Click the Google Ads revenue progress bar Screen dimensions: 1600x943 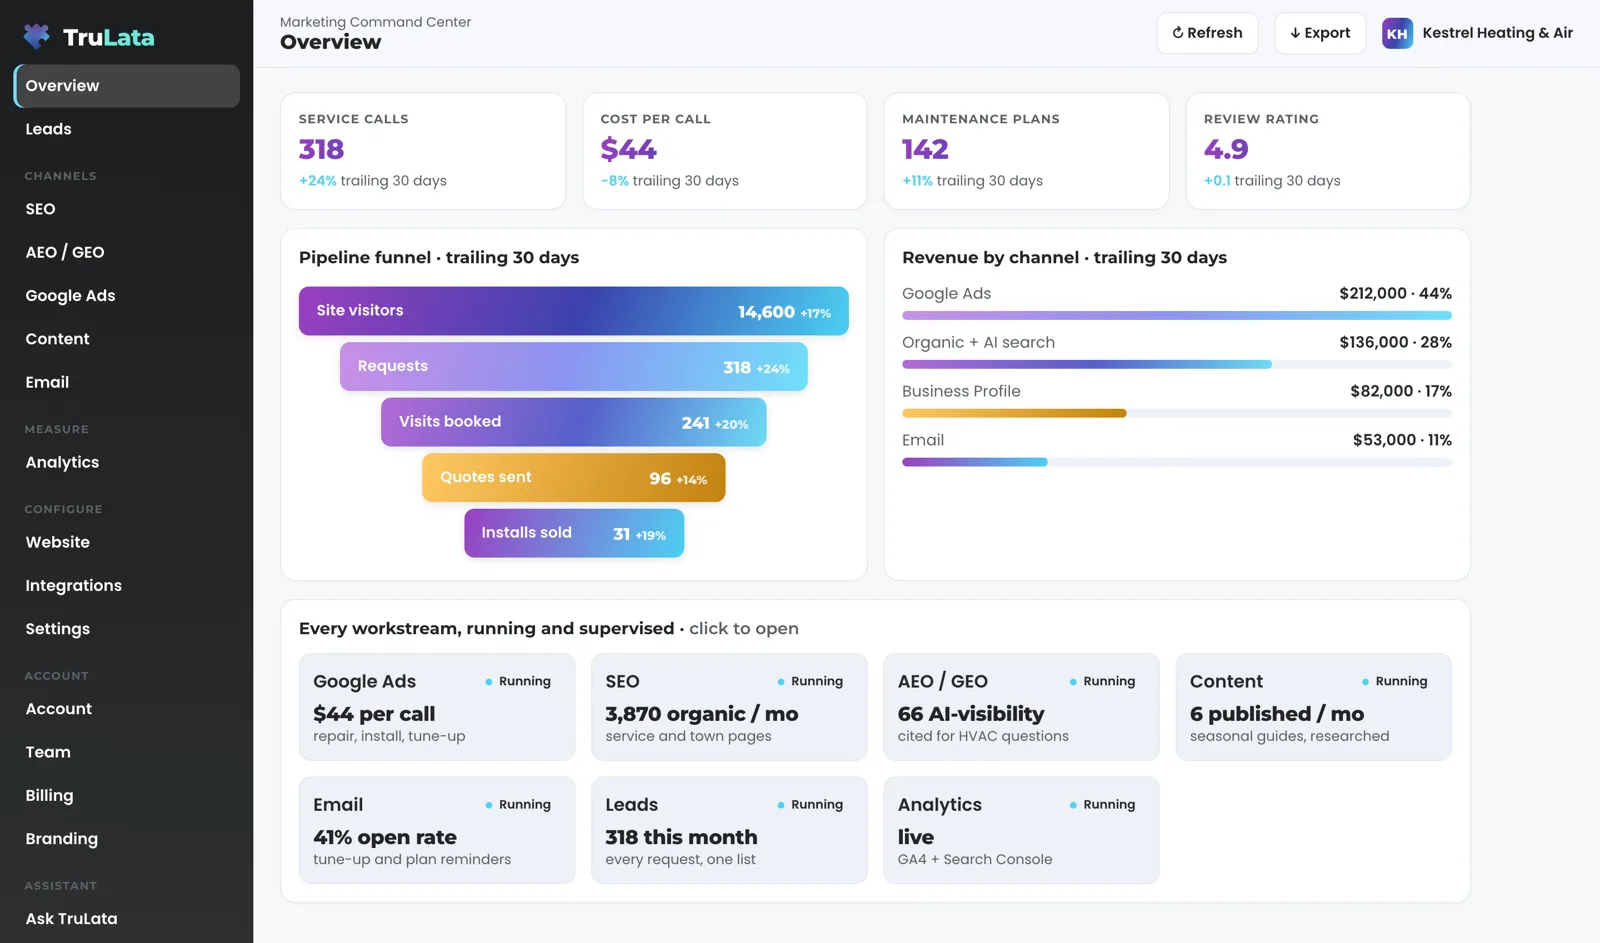click(x=1177, y=316)
